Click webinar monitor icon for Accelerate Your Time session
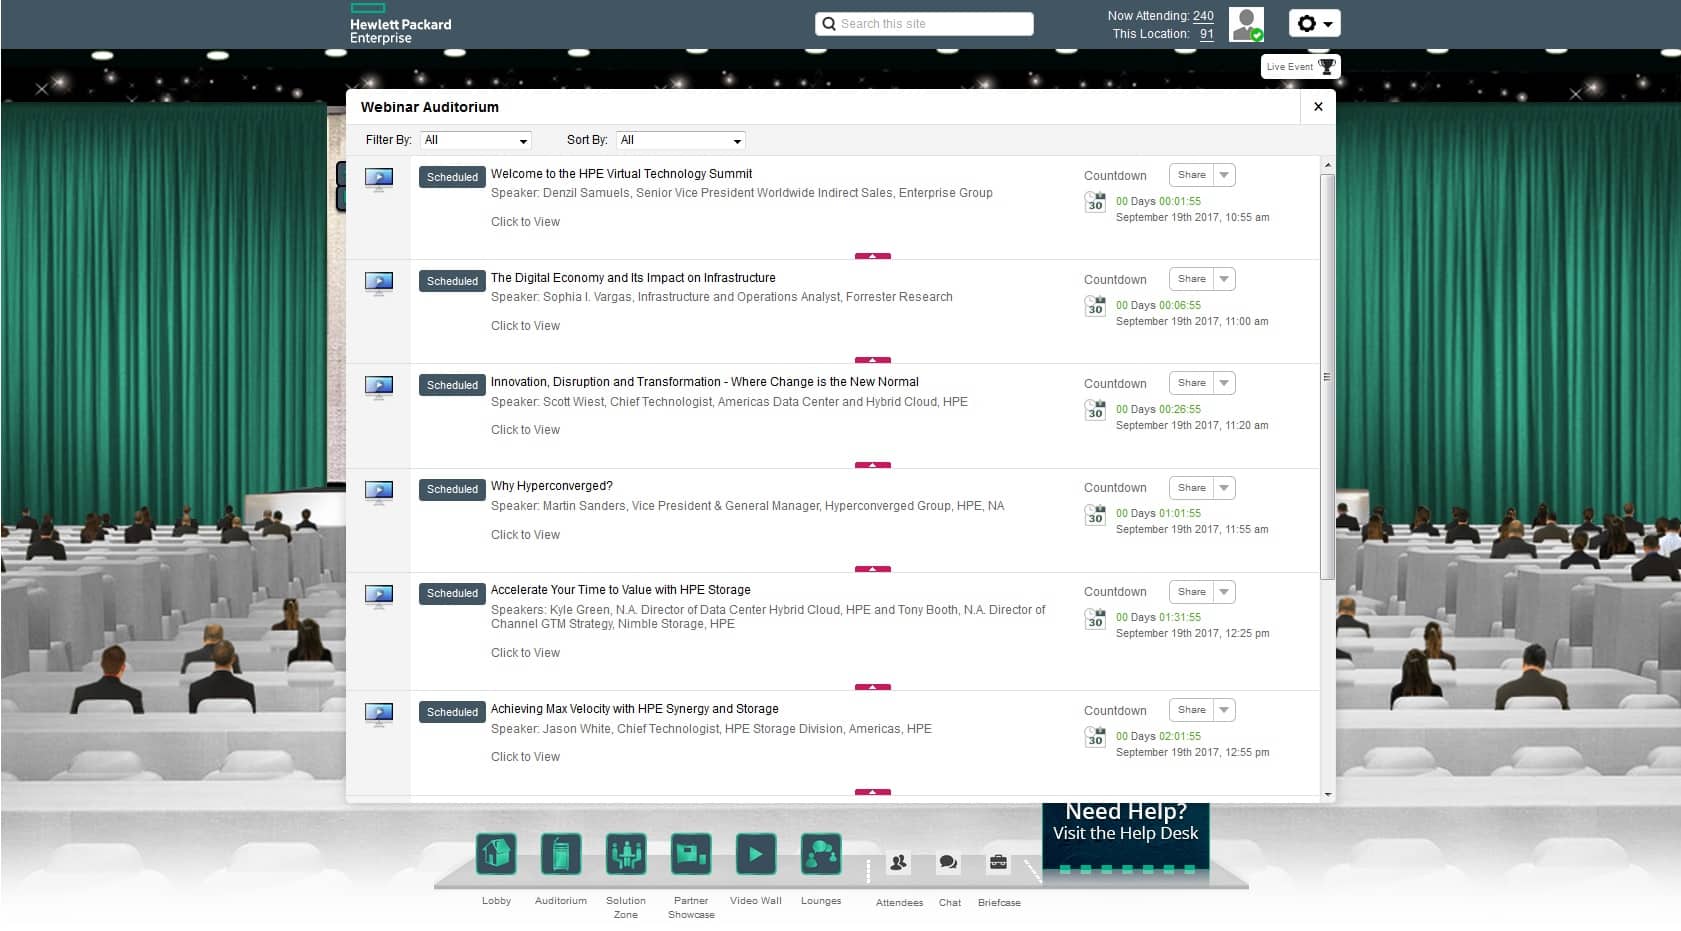1681x931 pixels. [379, 596]
